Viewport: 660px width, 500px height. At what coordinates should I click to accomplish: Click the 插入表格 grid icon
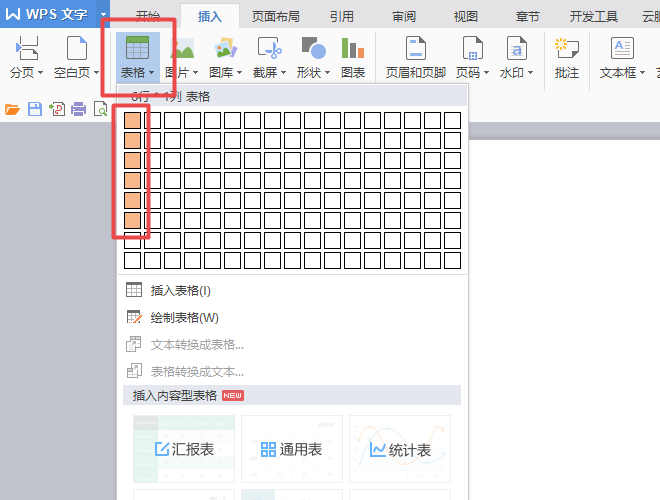point(134,290)
